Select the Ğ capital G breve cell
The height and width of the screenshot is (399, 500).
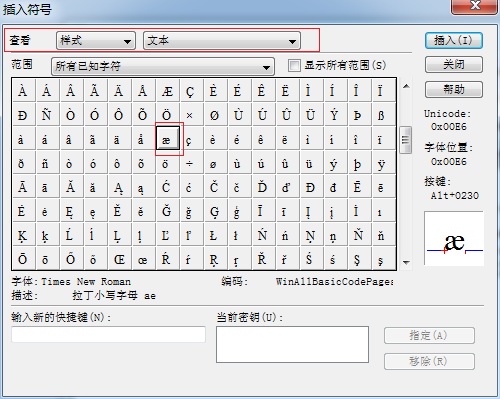168,211
